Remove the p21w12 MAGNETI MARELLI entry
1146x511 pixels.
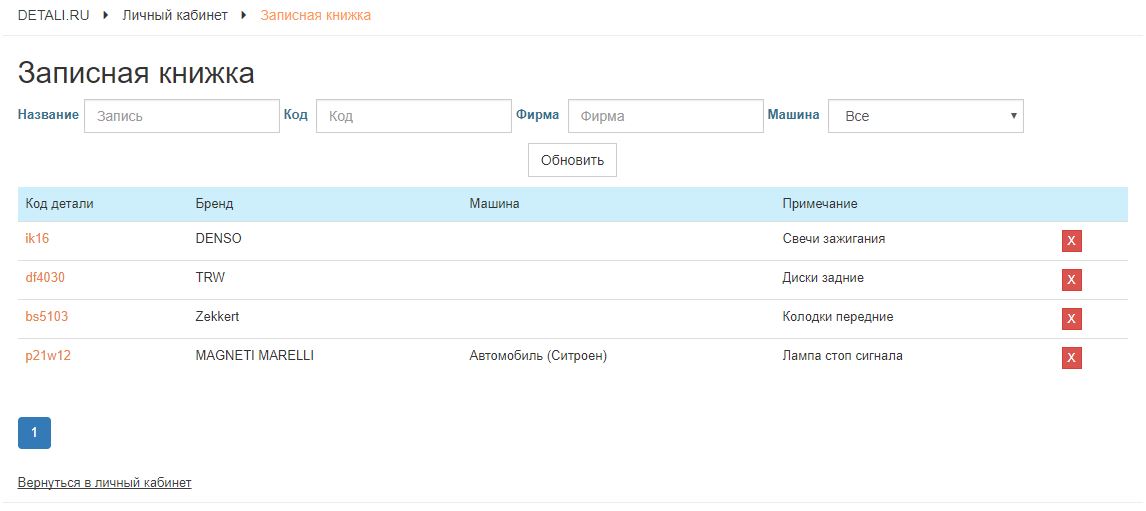(x=1071, y=358)
